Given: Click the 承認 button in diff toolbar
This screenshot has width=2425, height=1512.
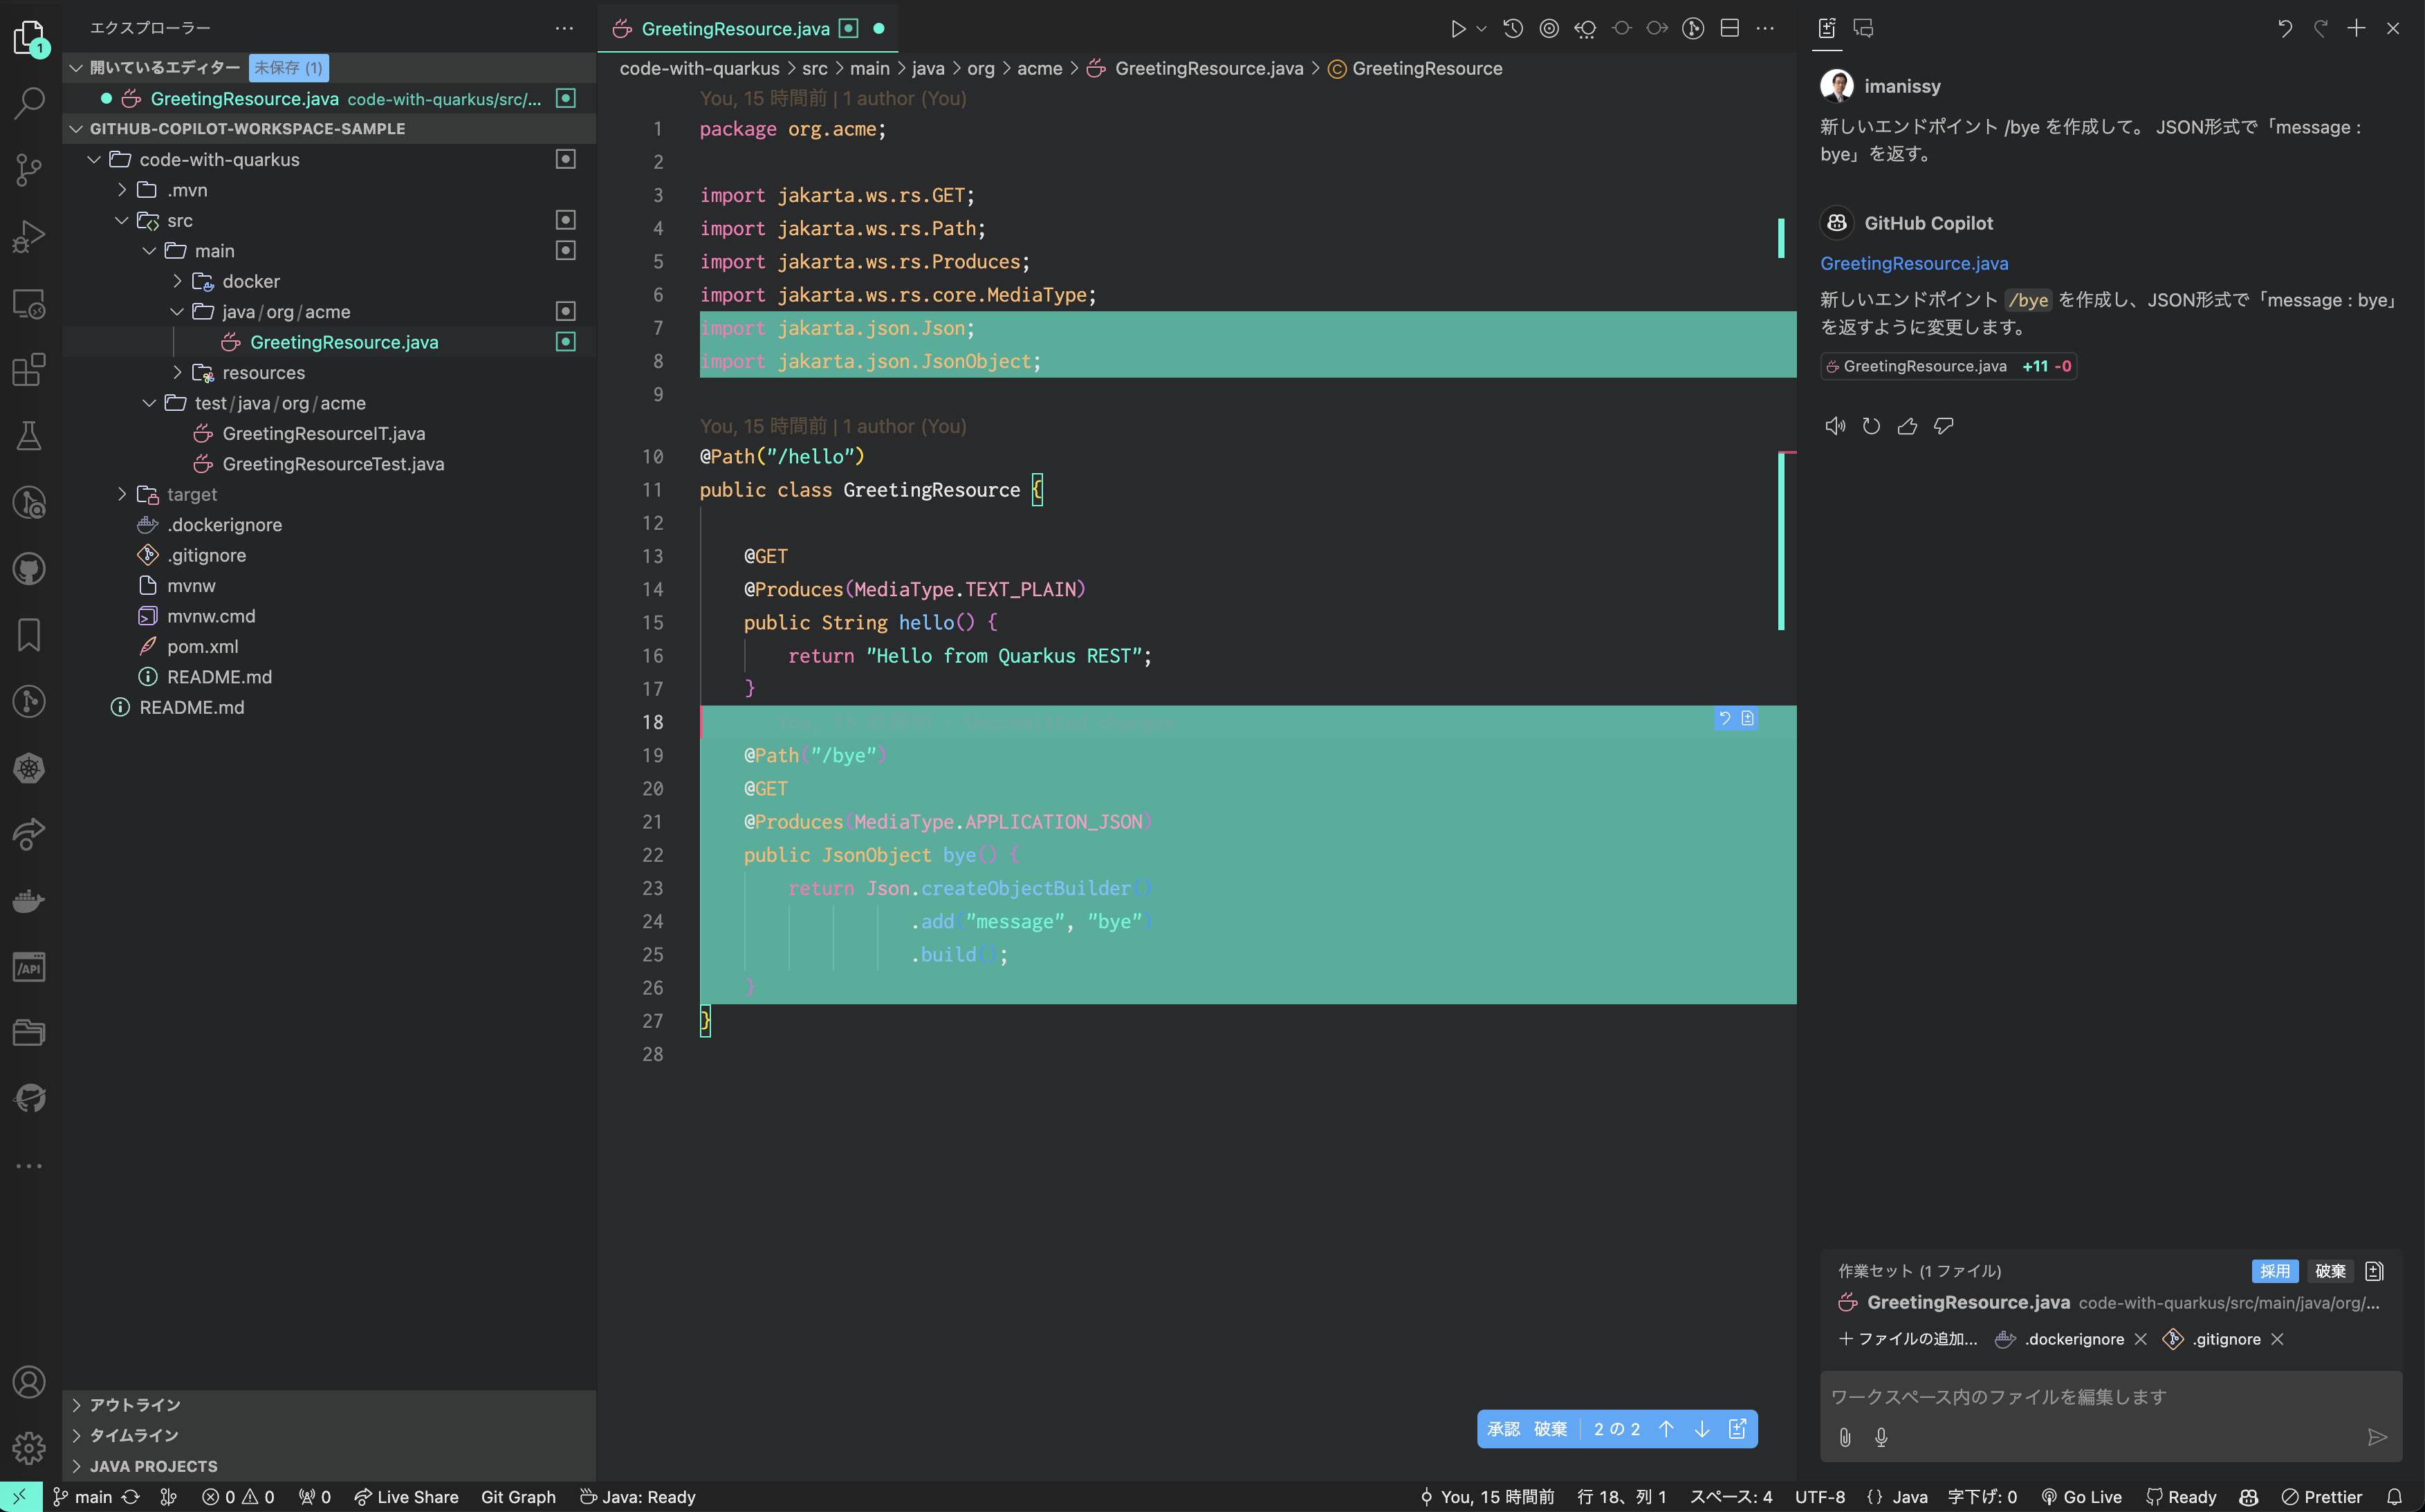Looking at the screenshot, I should 1502,1429.
